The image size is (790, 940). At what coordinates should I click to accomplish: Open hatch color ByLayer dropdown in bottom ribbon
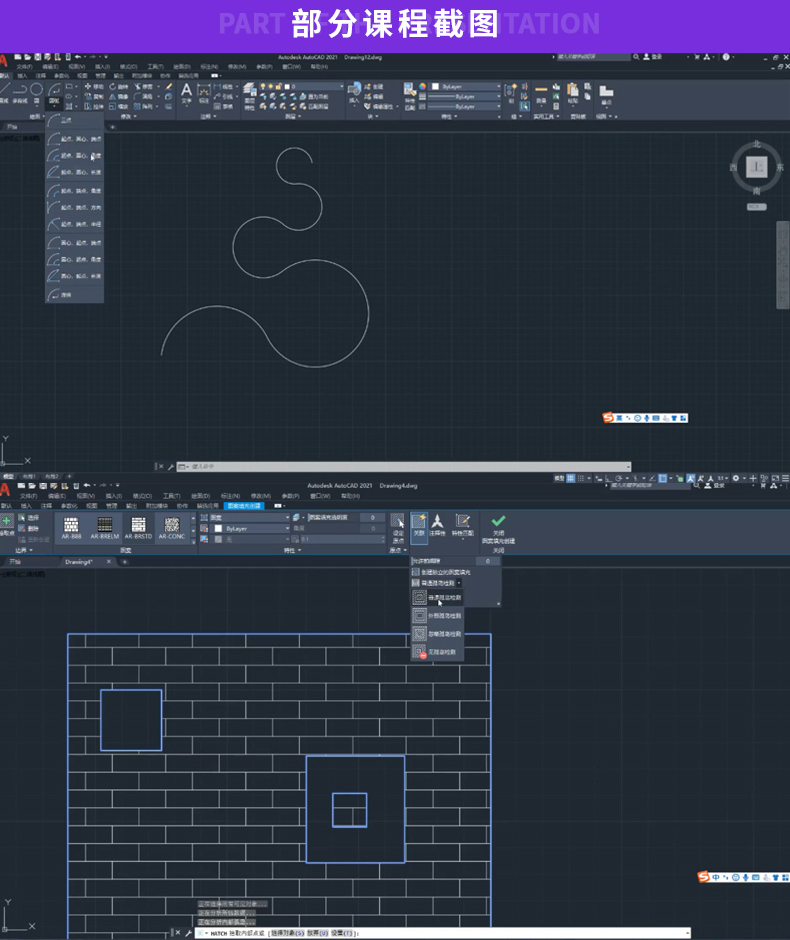click(x=249, y=528)
